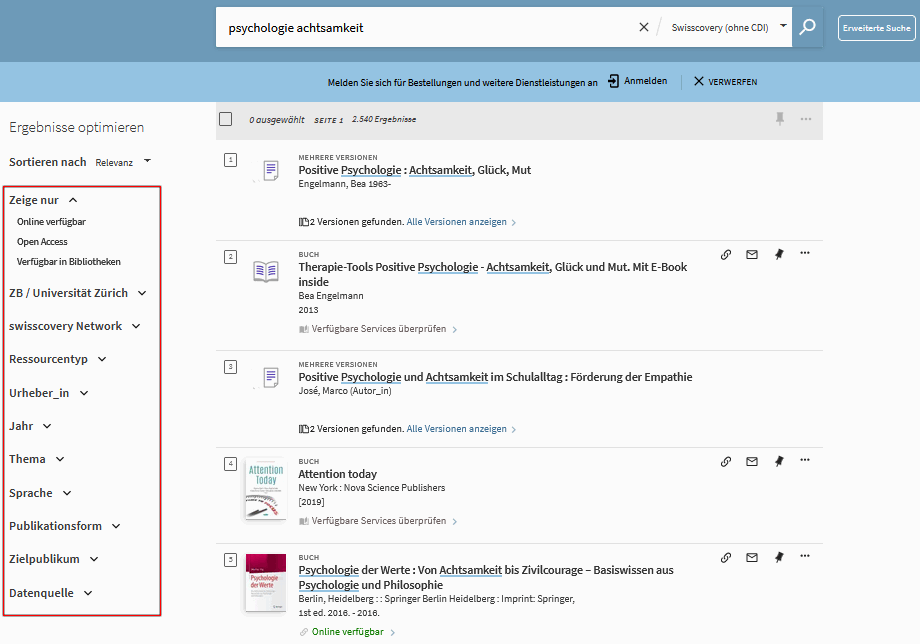Select result number 2 checkbox
The width and height of the screenshot is (920, 644).
230,257
